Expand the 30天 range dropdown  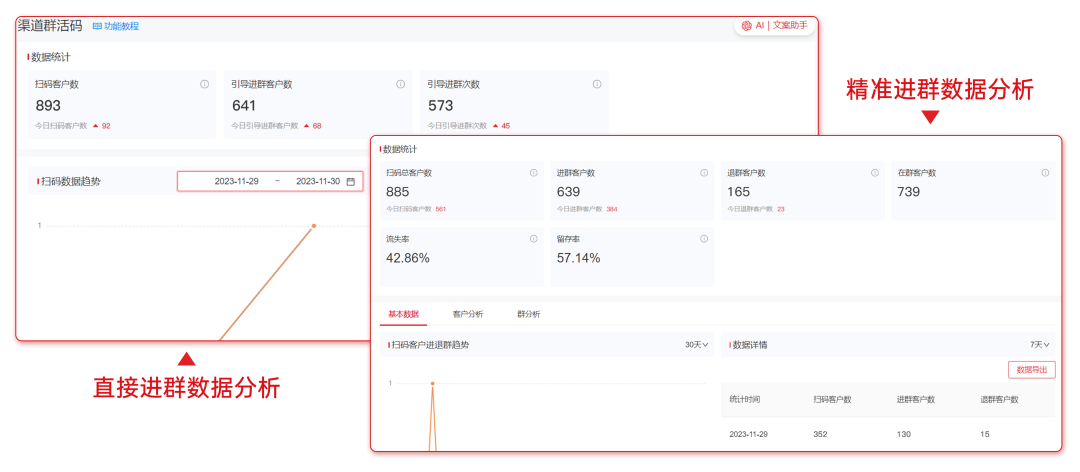coord(696,345)
